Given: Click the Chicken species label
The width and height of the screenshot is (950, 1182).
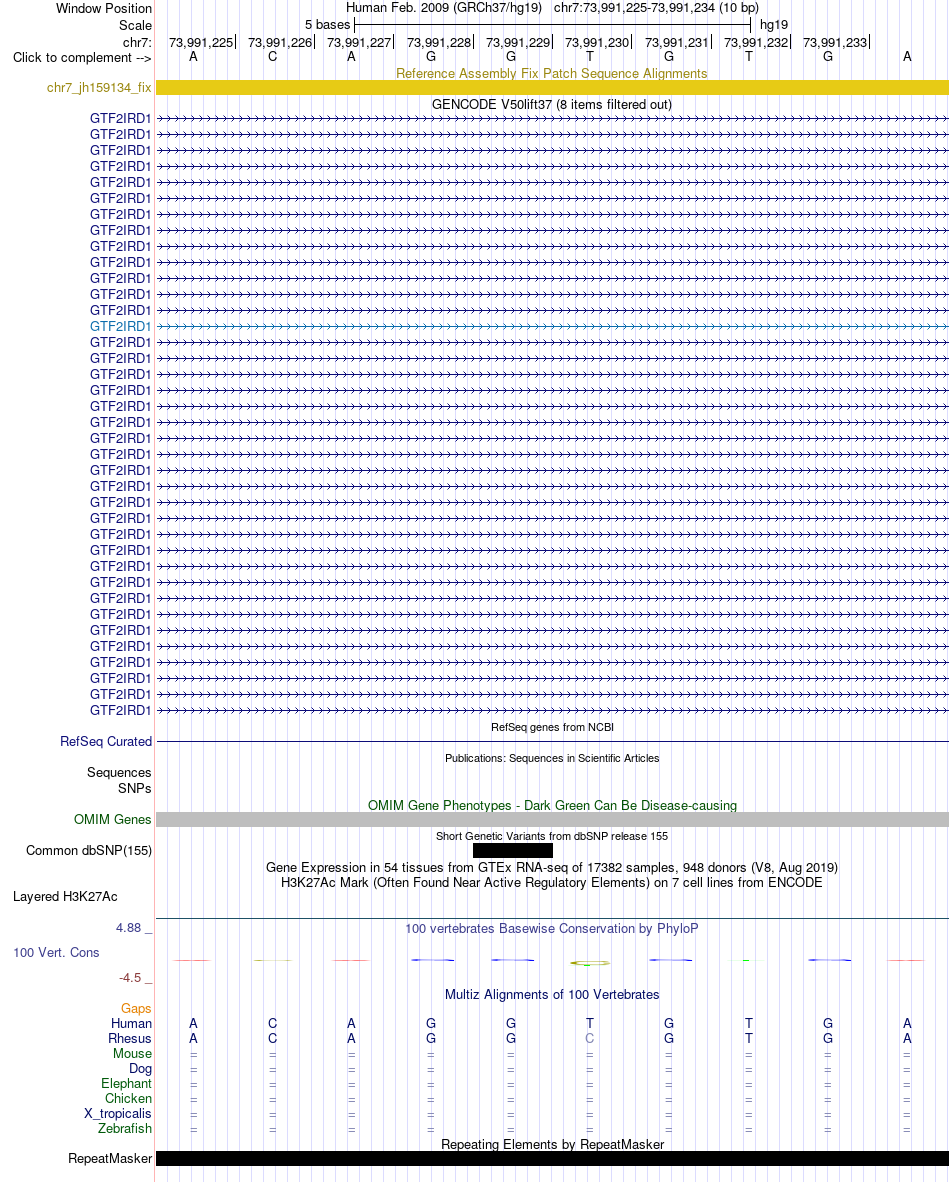Looking at the screenshot, I should [x=128, y=1099].
